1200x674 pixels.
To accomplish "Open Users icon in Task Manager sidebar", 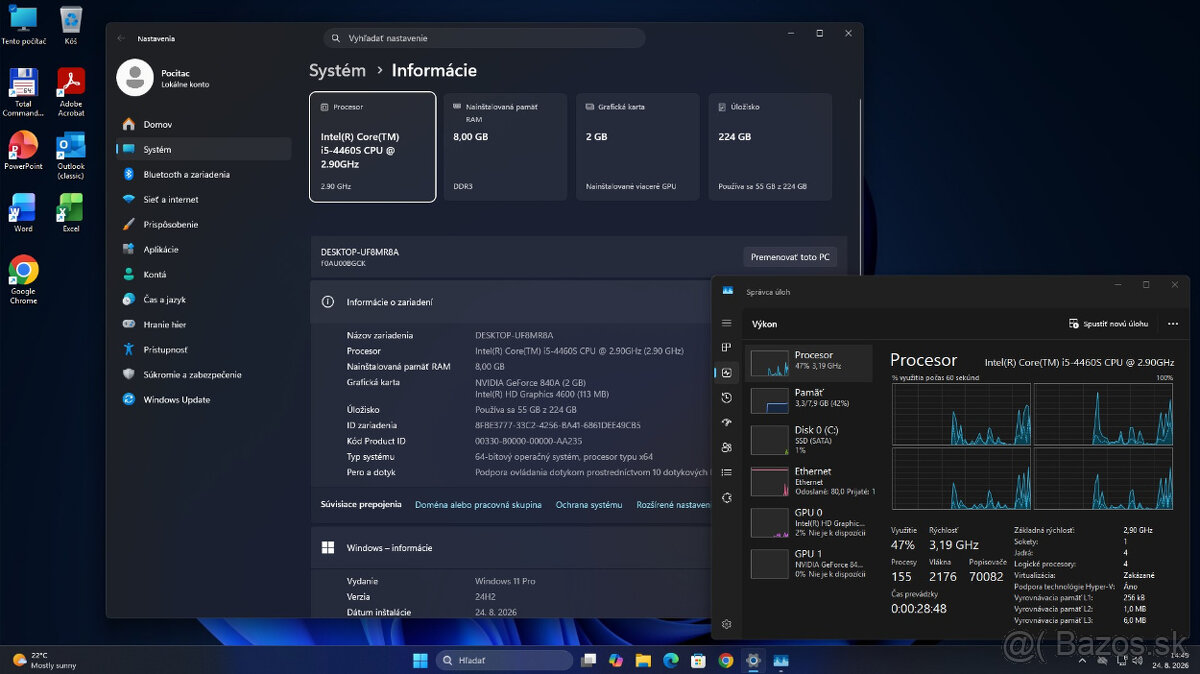I will pyautogui.click(x=727, y=447).
